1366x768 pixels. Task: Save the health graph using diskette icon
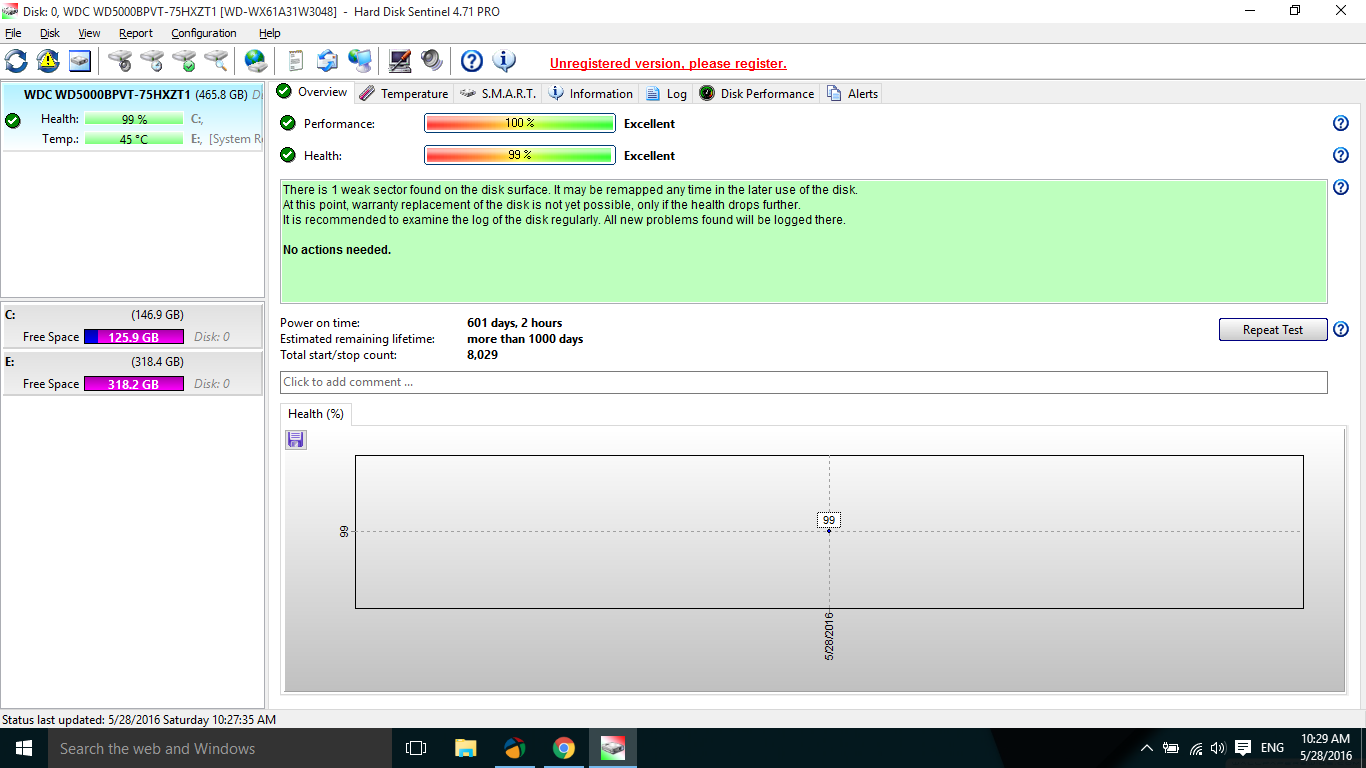click(x=295, y=439)
